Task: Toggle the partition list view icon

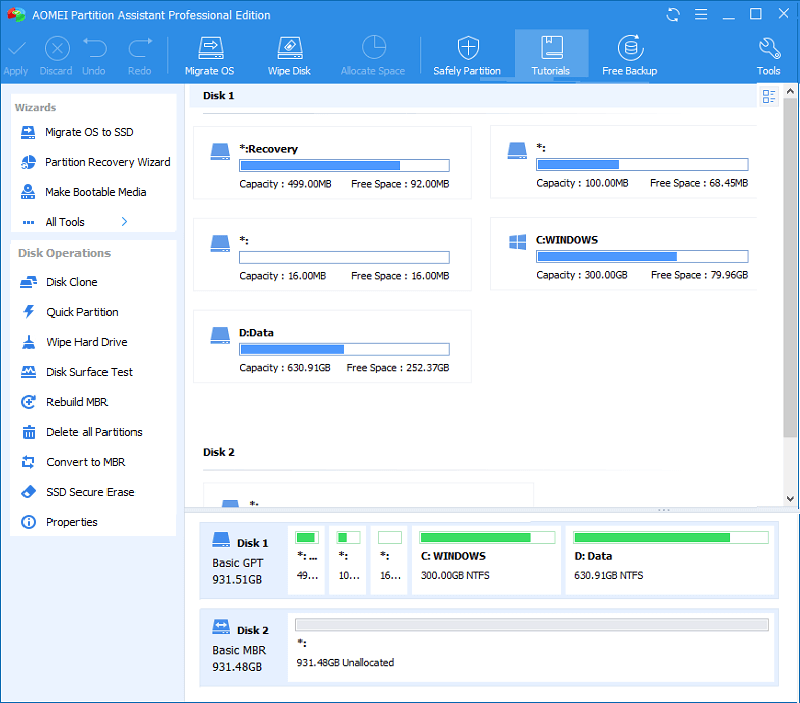Action: (768, 96)
